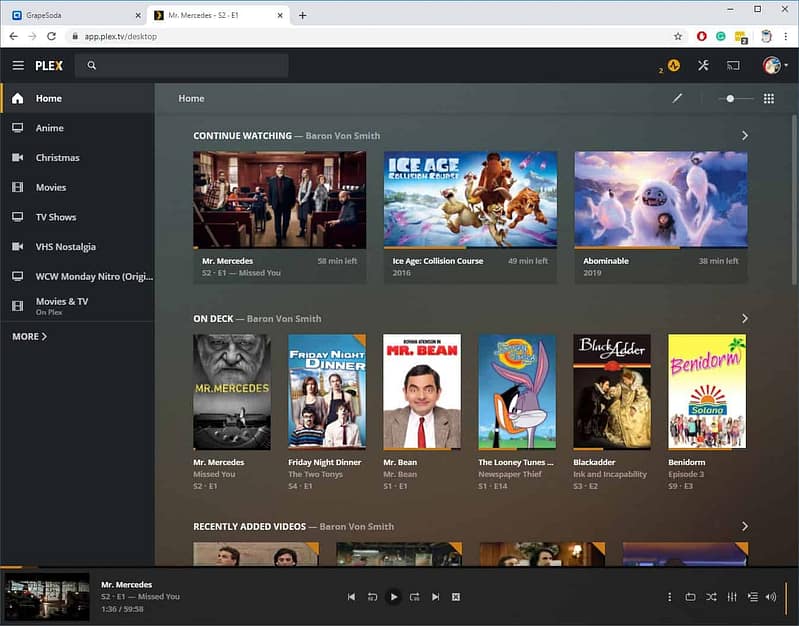Switch to the GrapeSoda browser tab
The image size is (799, 626).
click(x=76, y=15)
